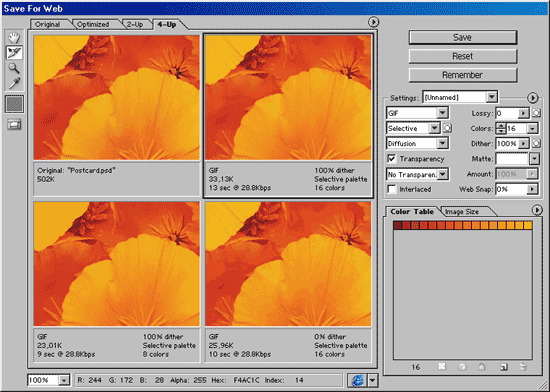Switch to the Optimized tab
550x392 pixels.
pos(93,24)
